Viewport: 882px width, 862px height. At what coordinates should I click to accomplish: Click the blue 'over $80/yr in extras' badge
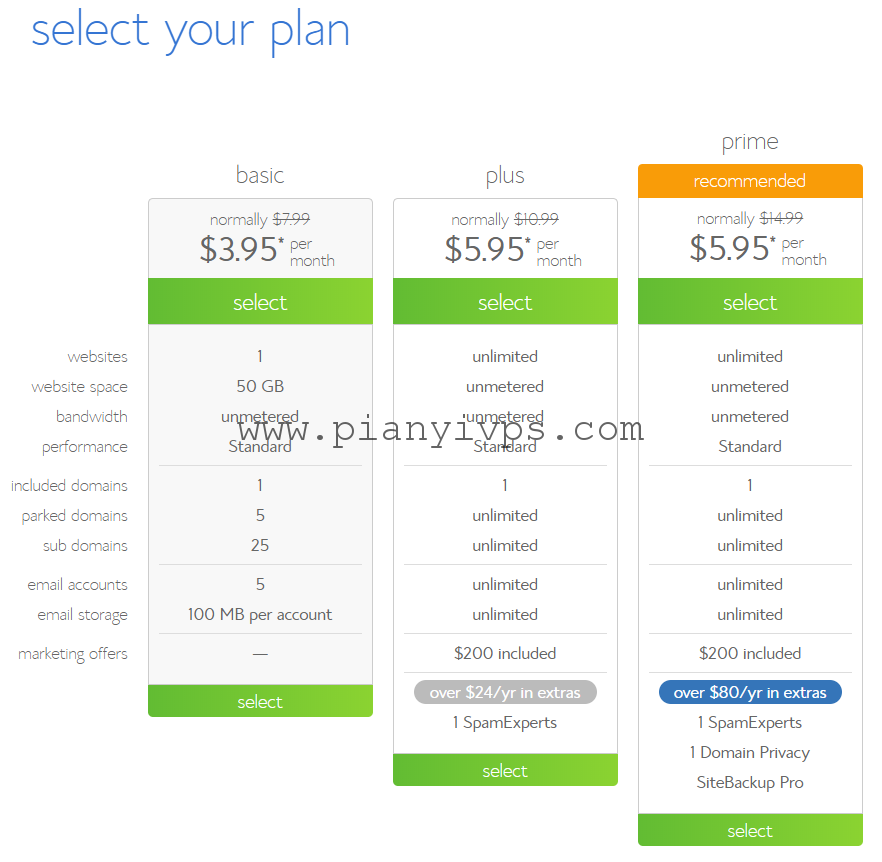(750, 692)
